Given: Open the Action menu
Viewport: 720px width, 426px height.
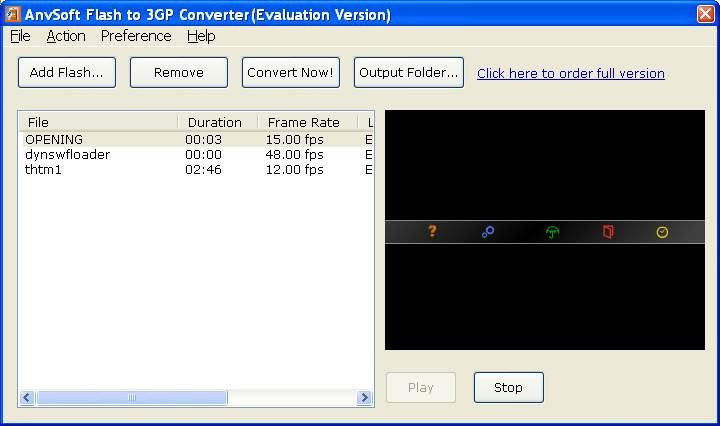Looking at the screenshot, I should coord(66,36).
